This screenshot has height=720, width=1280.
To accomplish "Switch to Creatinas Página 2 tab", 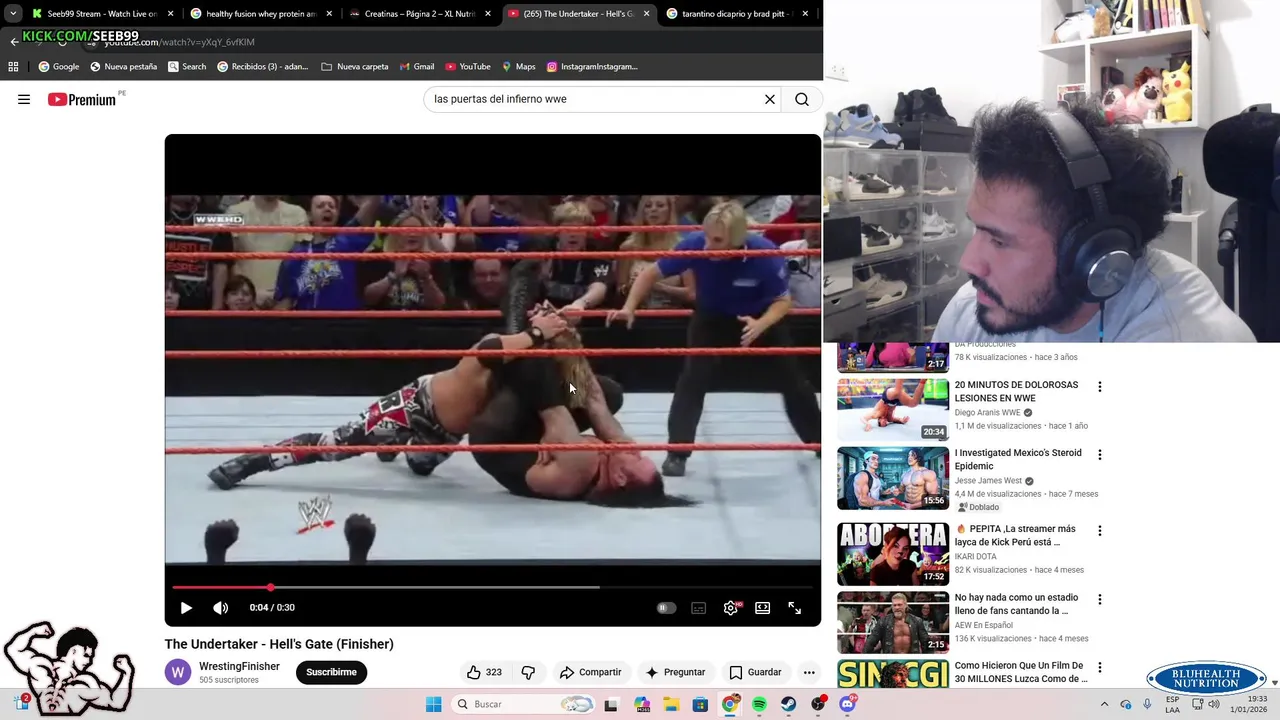I will click(419, 14).
